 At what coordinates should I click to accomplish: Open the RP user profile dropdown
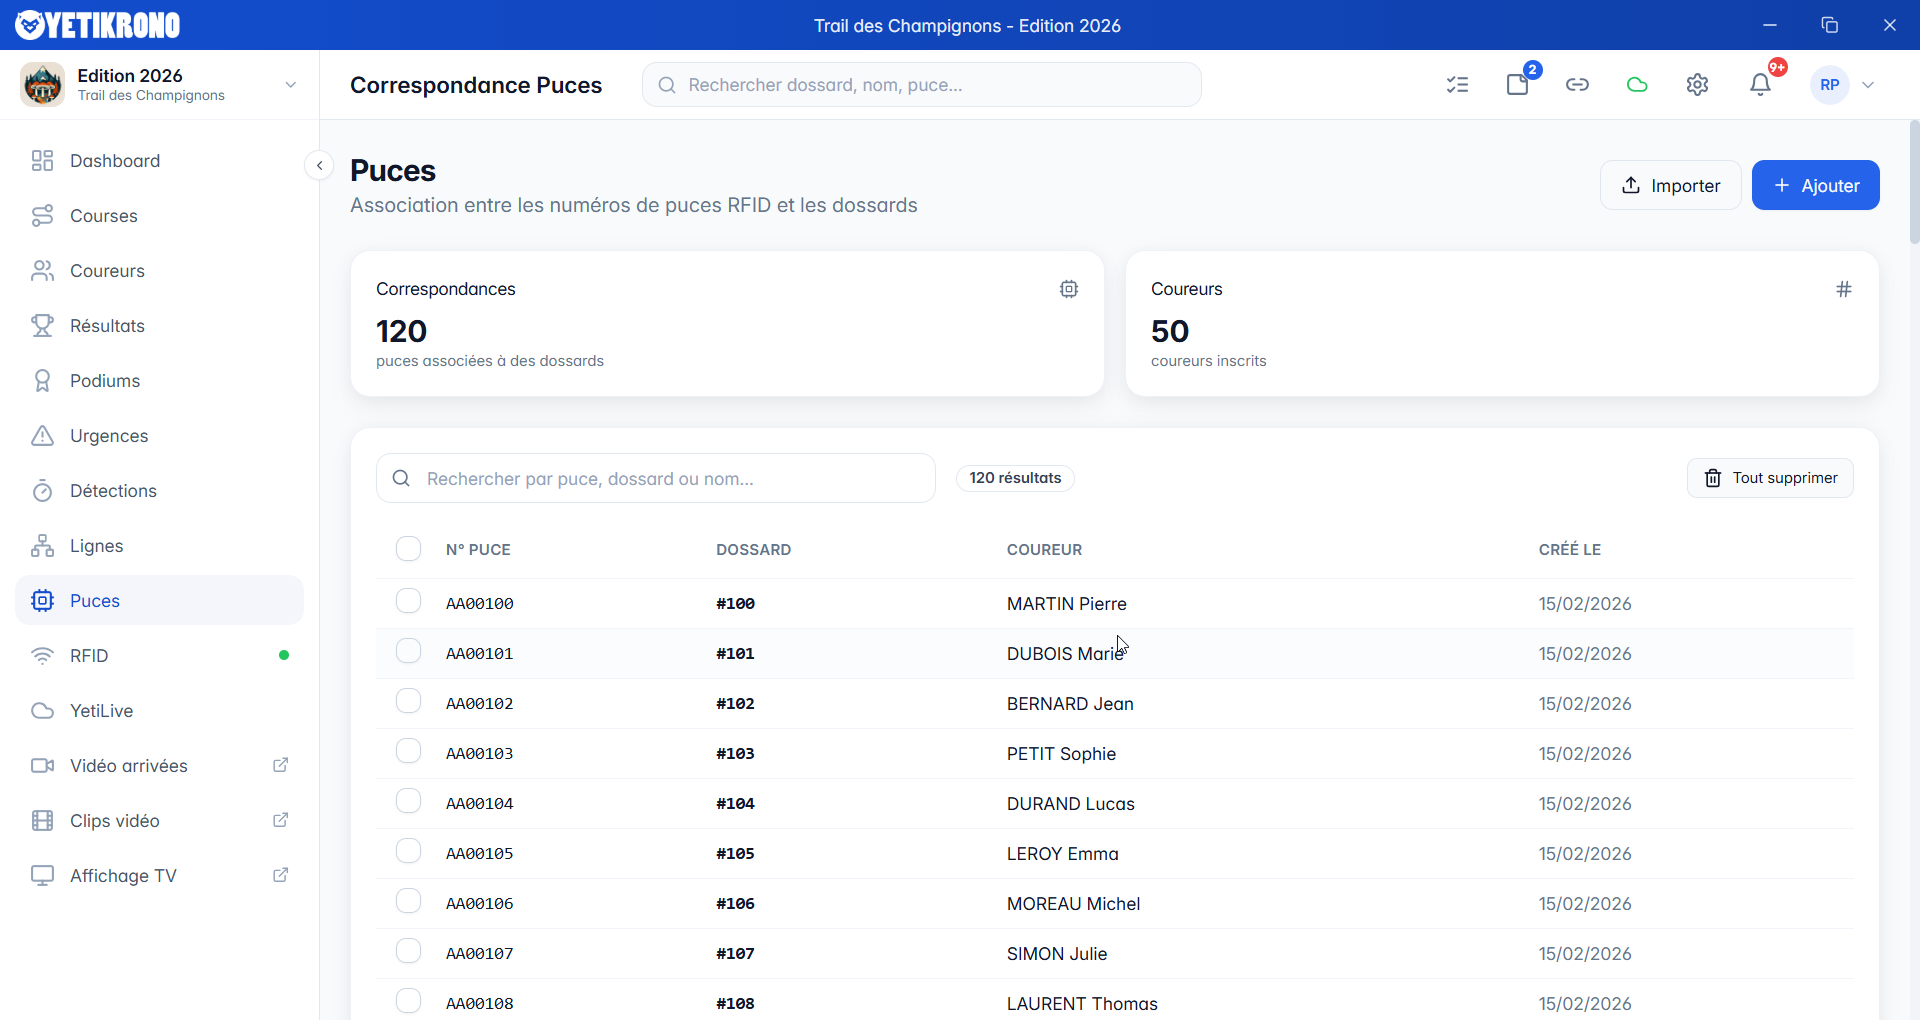point(1843,85)
